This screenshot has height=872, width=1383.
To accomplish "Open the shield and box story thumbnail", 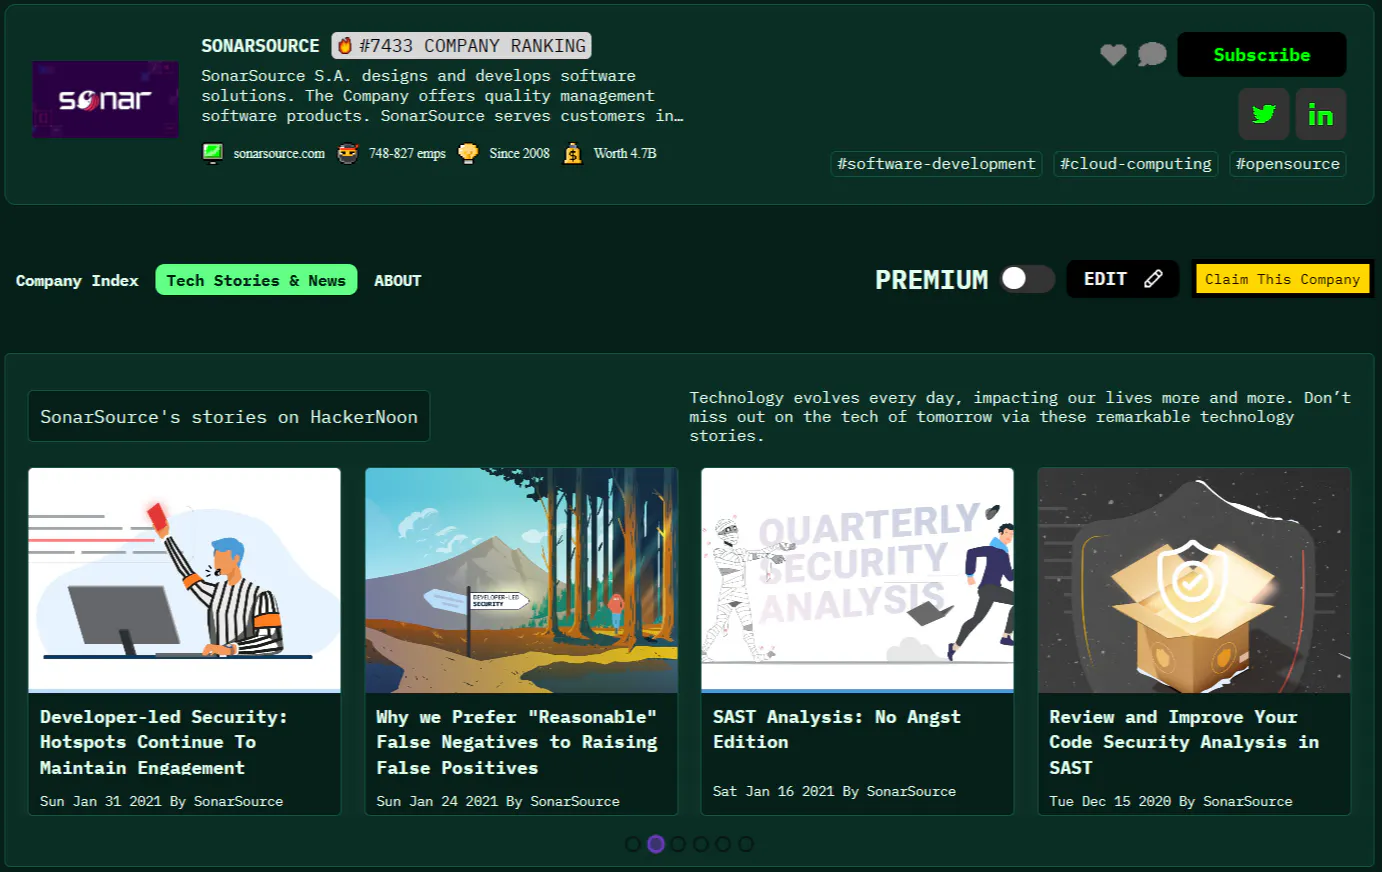I will tap(1195, 580).
